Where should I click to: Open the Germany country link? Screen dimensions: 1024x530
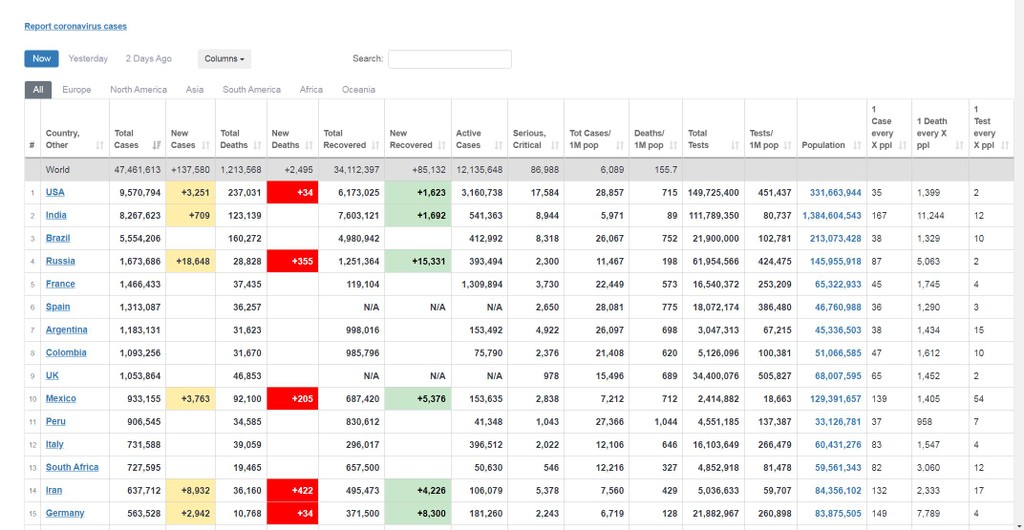65,513
